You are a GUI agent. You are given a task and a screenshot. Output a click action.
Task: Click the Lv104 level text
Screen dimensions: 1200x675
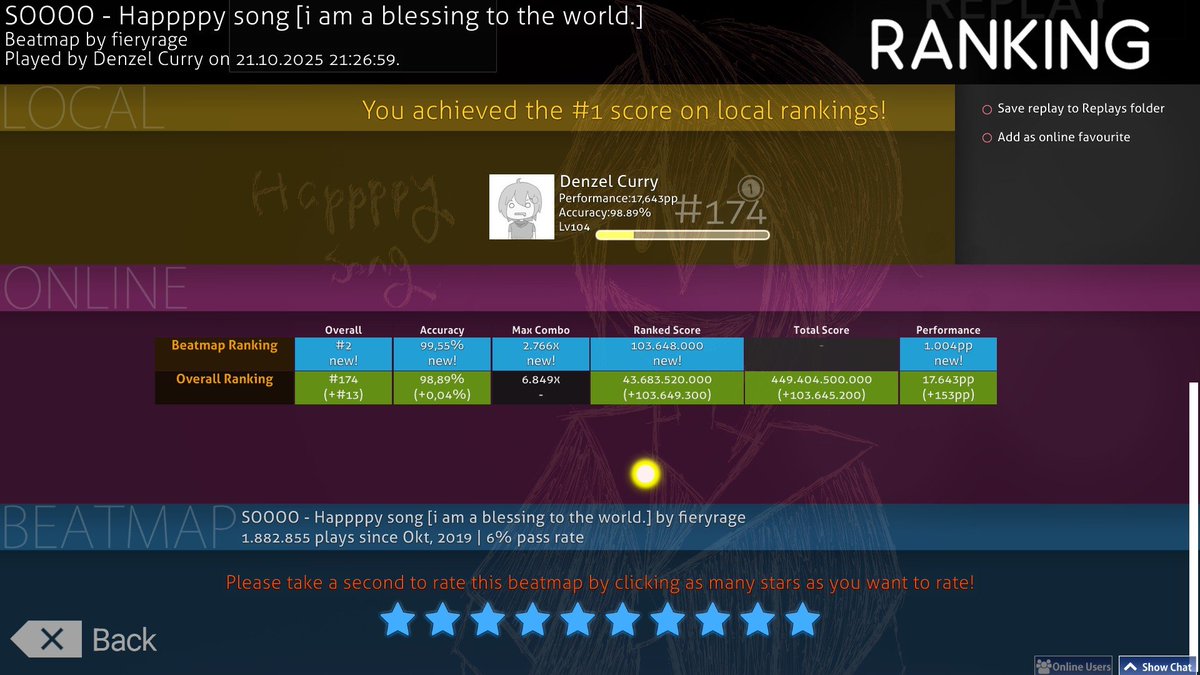[574, 228]
